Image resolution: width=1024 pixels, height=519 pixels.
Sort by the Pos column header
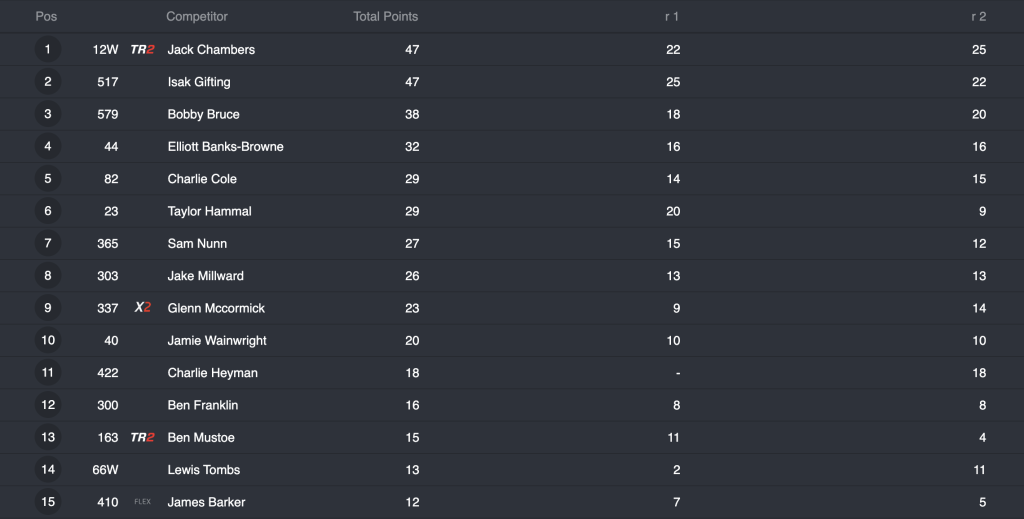(46, 17)
